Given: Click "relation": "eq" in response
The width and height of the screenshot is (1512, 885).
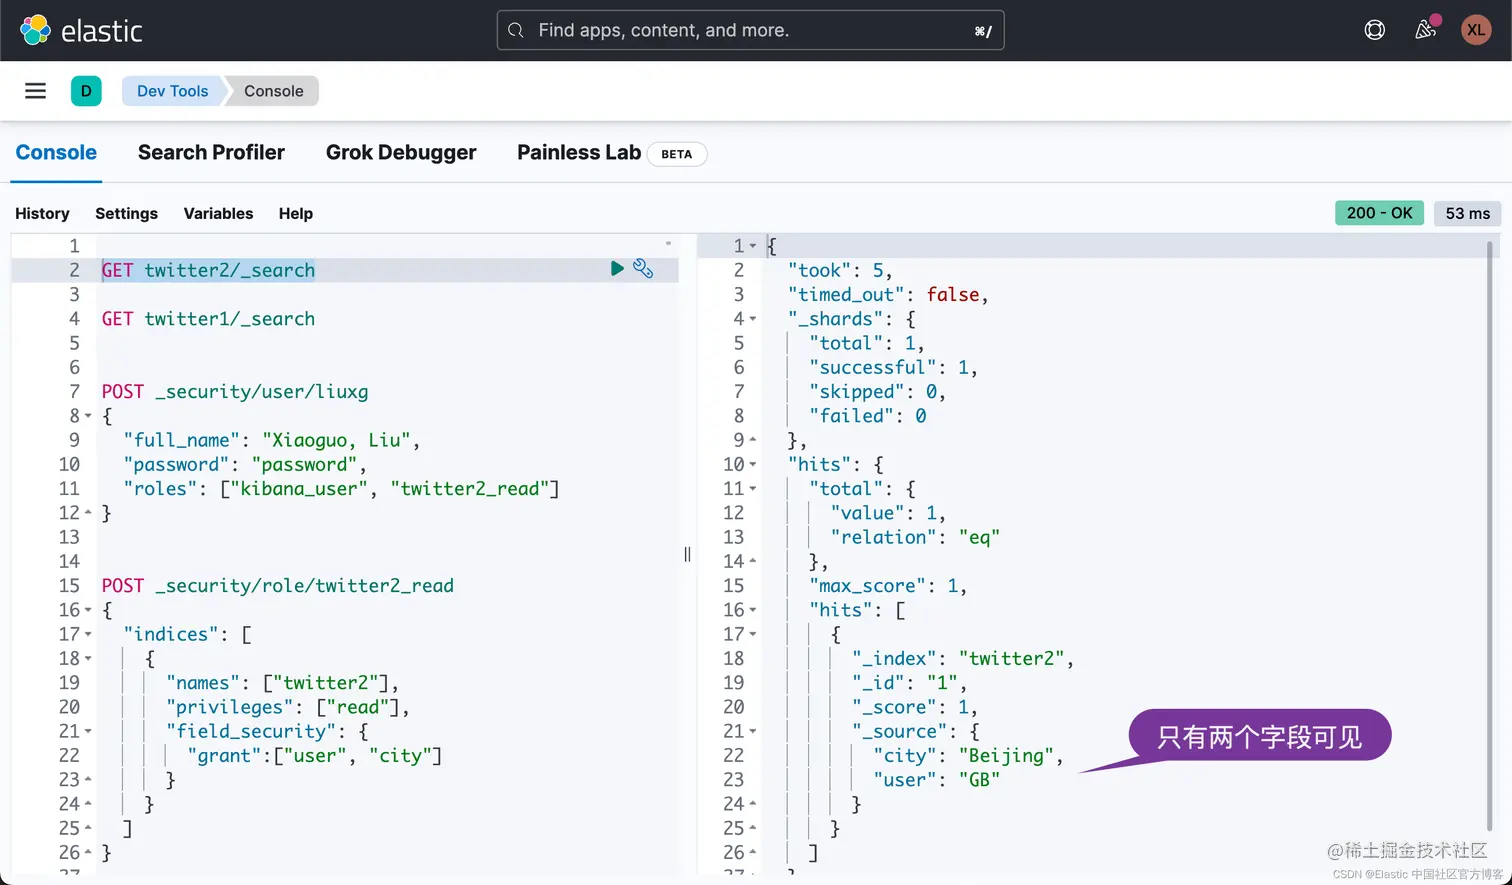Looking at the screenshot, I should pos(915,538).
